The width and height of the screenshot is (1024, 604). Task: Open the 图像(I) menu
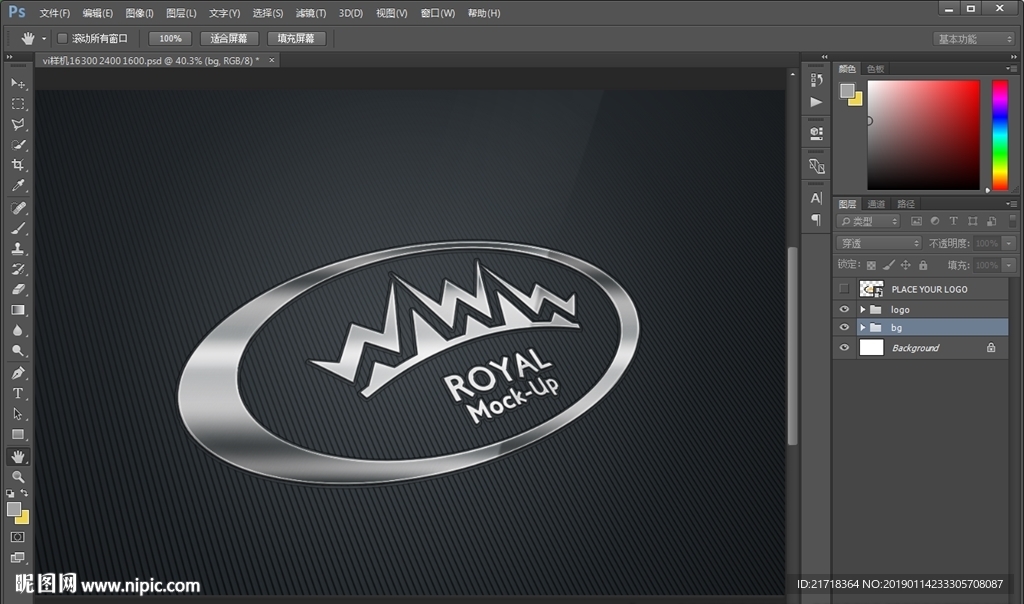[x=139, y=13]
